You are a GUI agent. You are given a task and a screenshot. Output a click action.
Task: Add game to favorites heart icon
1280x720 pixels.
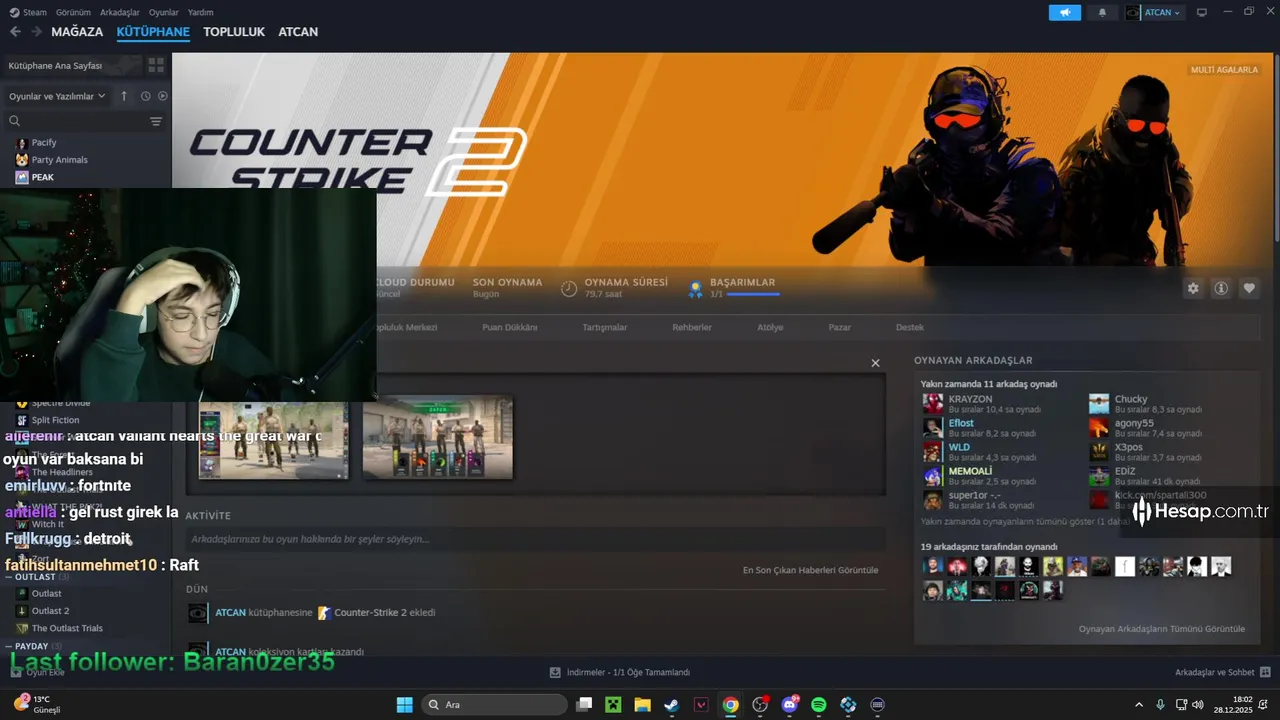1249,288
